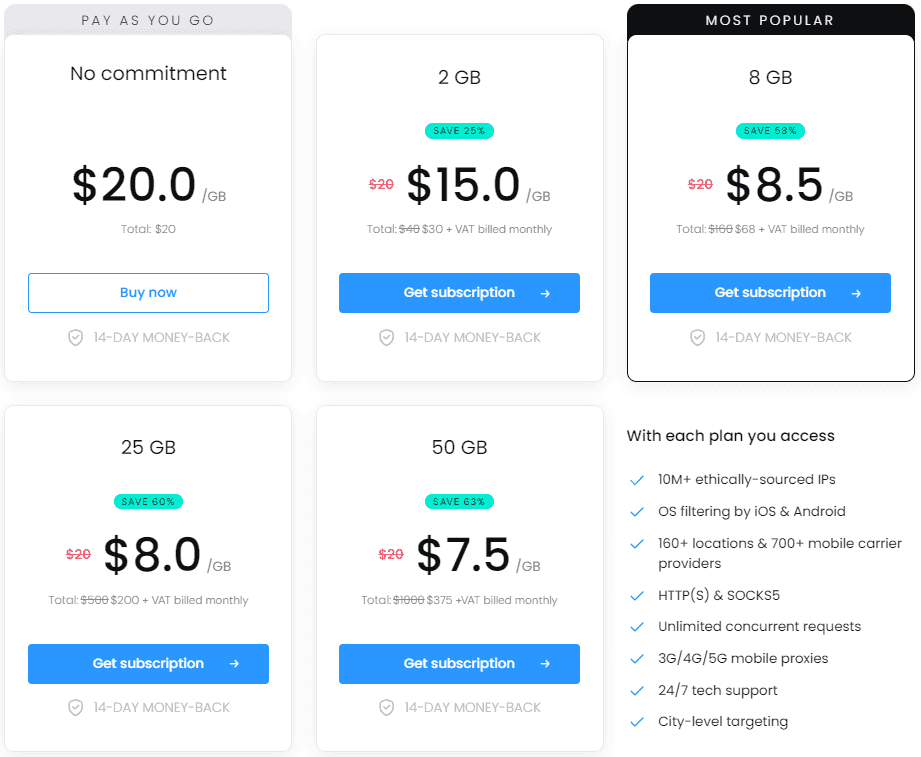Click checkmark beside 24/7 tech support
Viewport: 921px width, 757px height.
point(637,691)
